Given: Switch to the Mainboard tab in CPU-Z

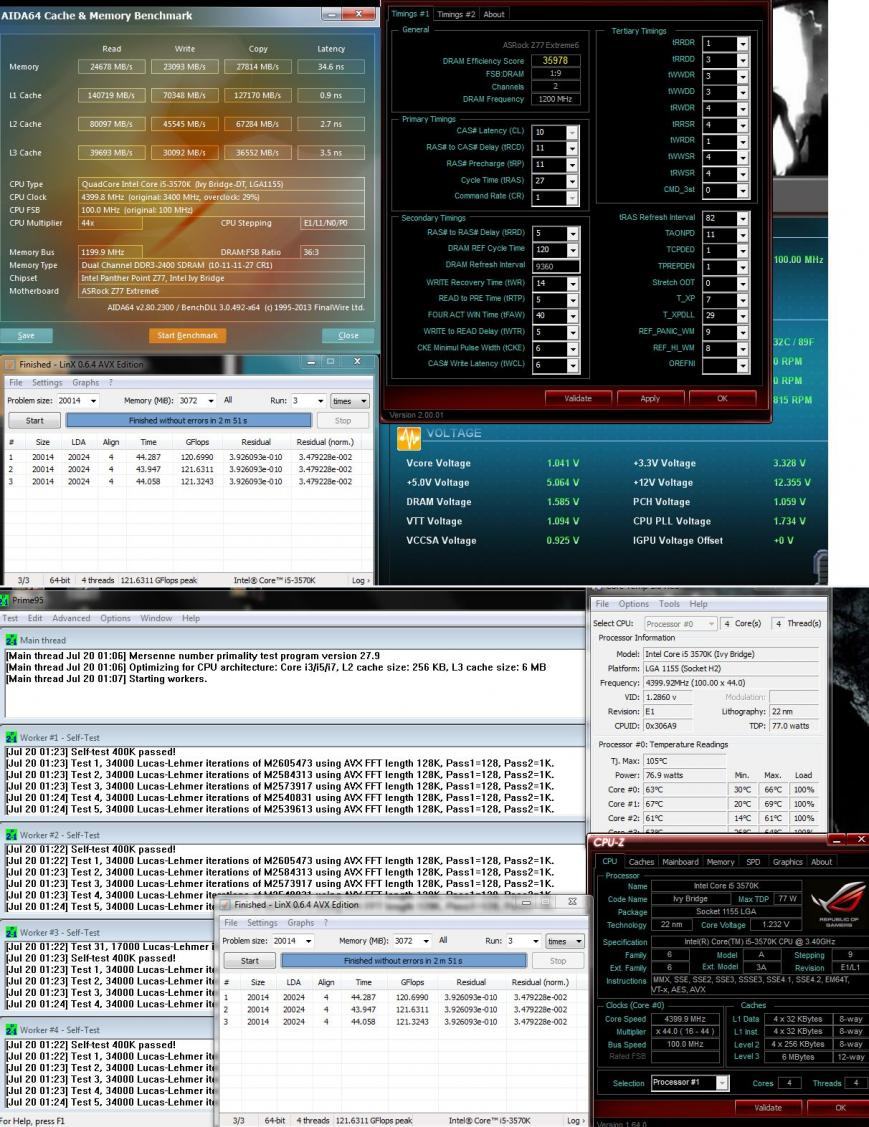Looking at the screenshot, I should (680, 862).
